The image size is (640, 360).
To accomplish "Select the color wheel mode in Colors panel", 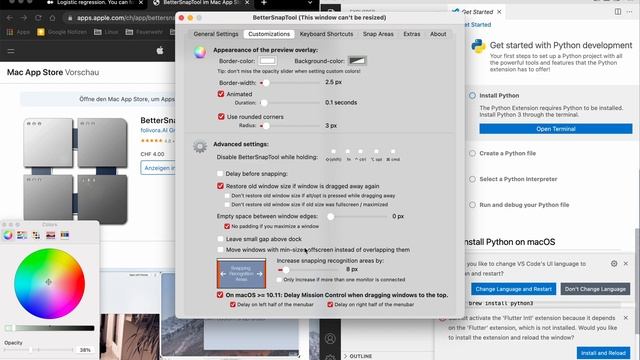I will point(8,235).
